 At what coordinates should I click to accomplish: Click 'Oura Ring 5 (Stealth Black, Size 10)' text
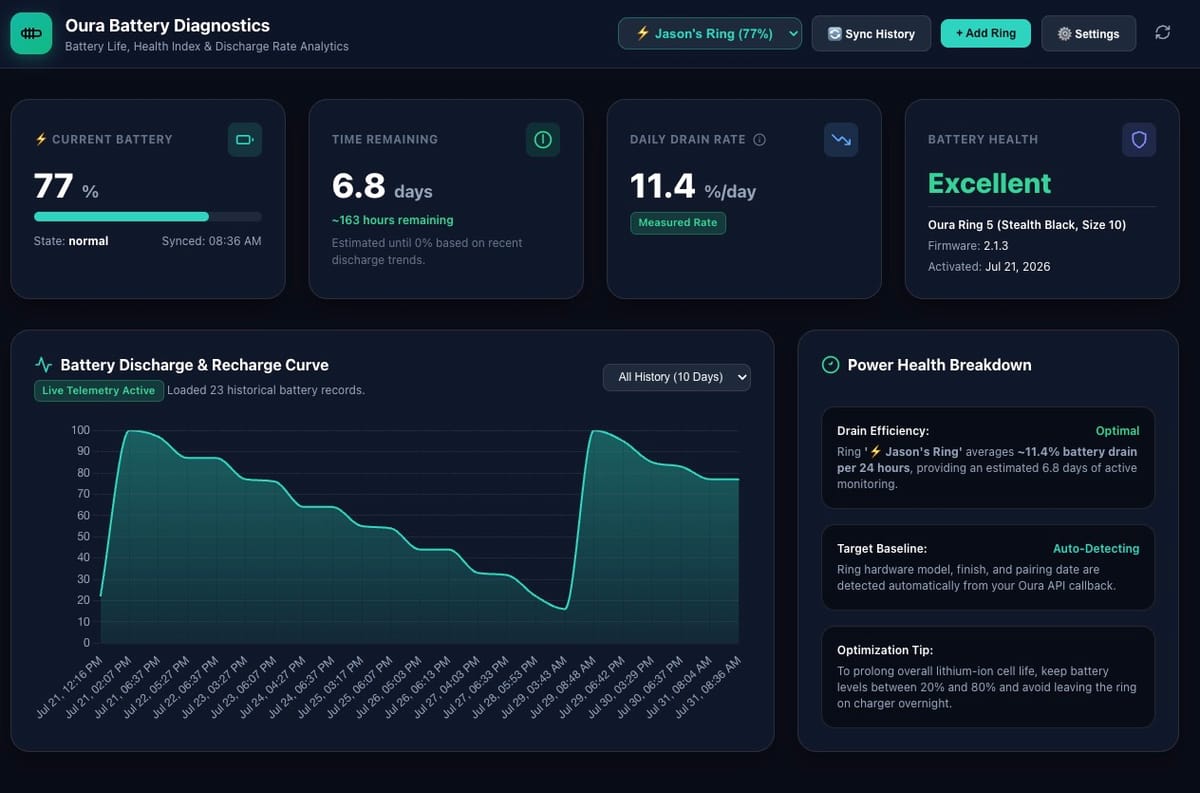point(1027,225)
